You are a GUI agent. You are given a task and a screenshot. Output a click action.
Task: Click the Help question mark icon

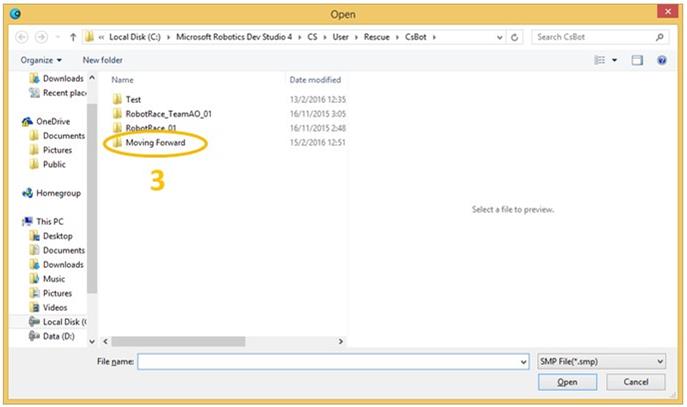(x=662, y=60)
